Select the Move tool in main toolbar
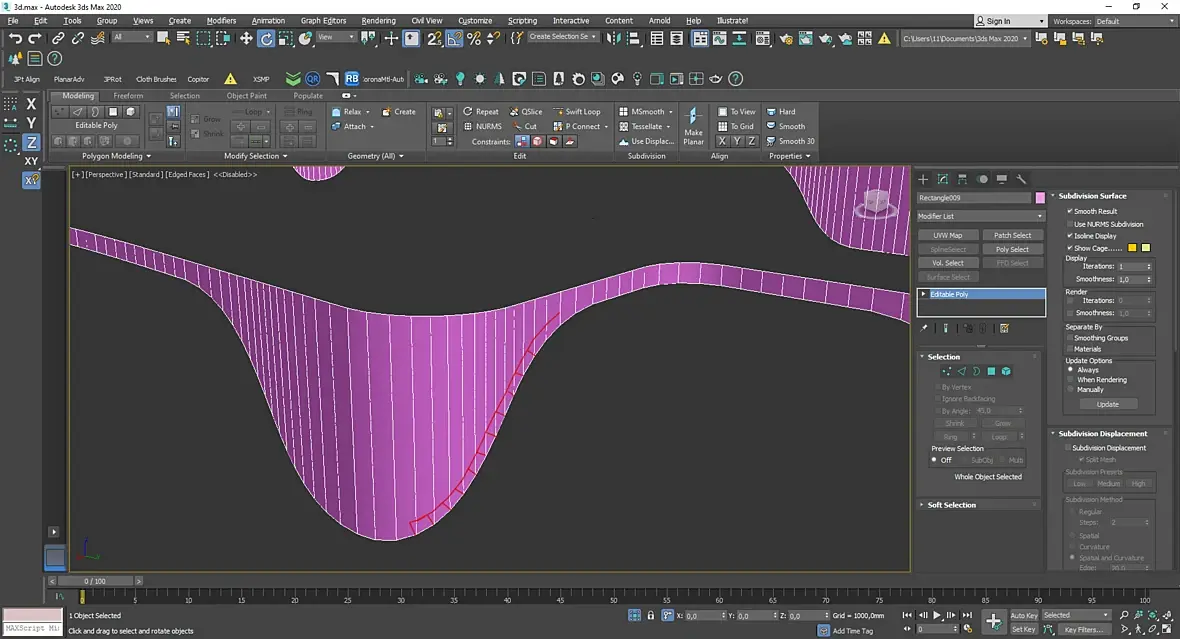Screen dimensions: 1180x639 [246, 38]
